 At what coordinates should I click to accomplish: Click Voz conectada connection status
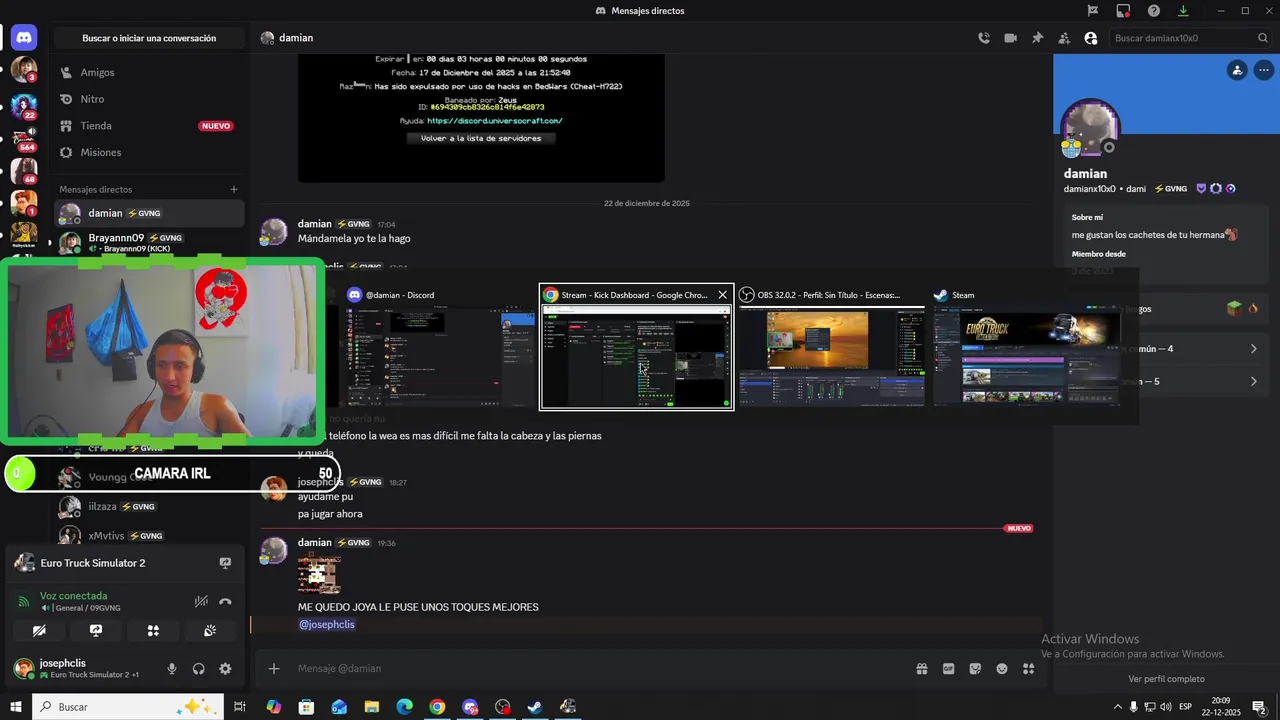point(73,596)
